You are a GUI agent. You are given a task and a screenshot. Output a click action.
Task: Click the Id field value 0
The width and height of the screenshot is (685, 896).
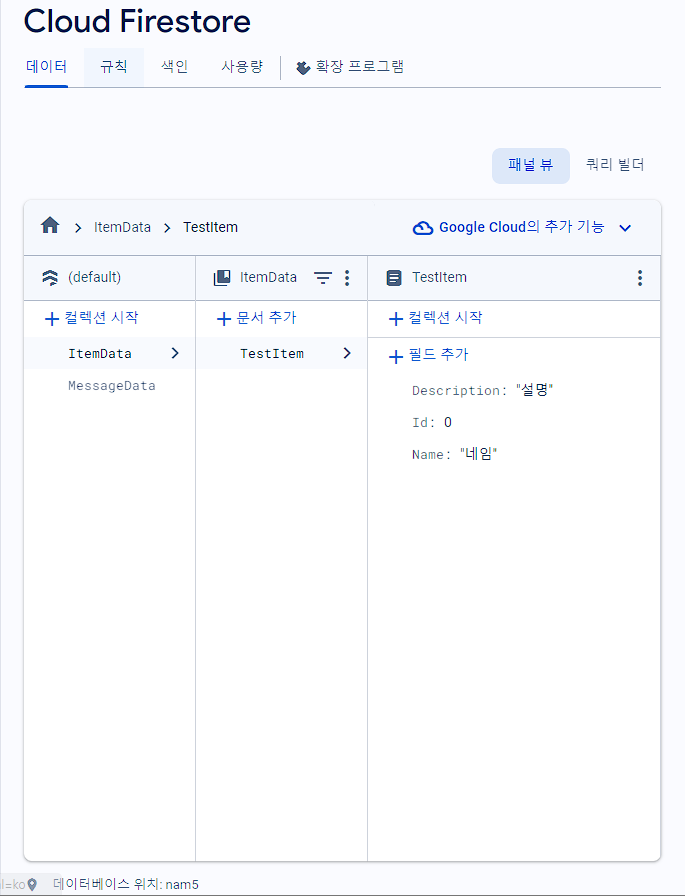(x=448, y=423)
